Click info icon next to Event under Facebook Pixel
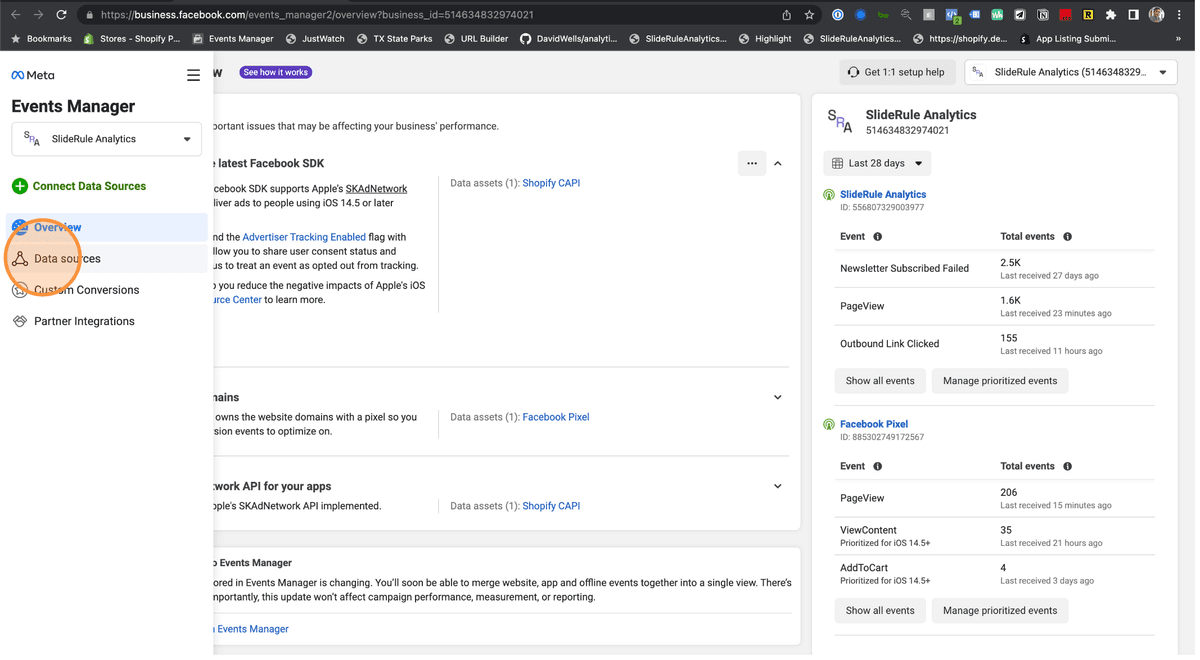 point(878,466)
